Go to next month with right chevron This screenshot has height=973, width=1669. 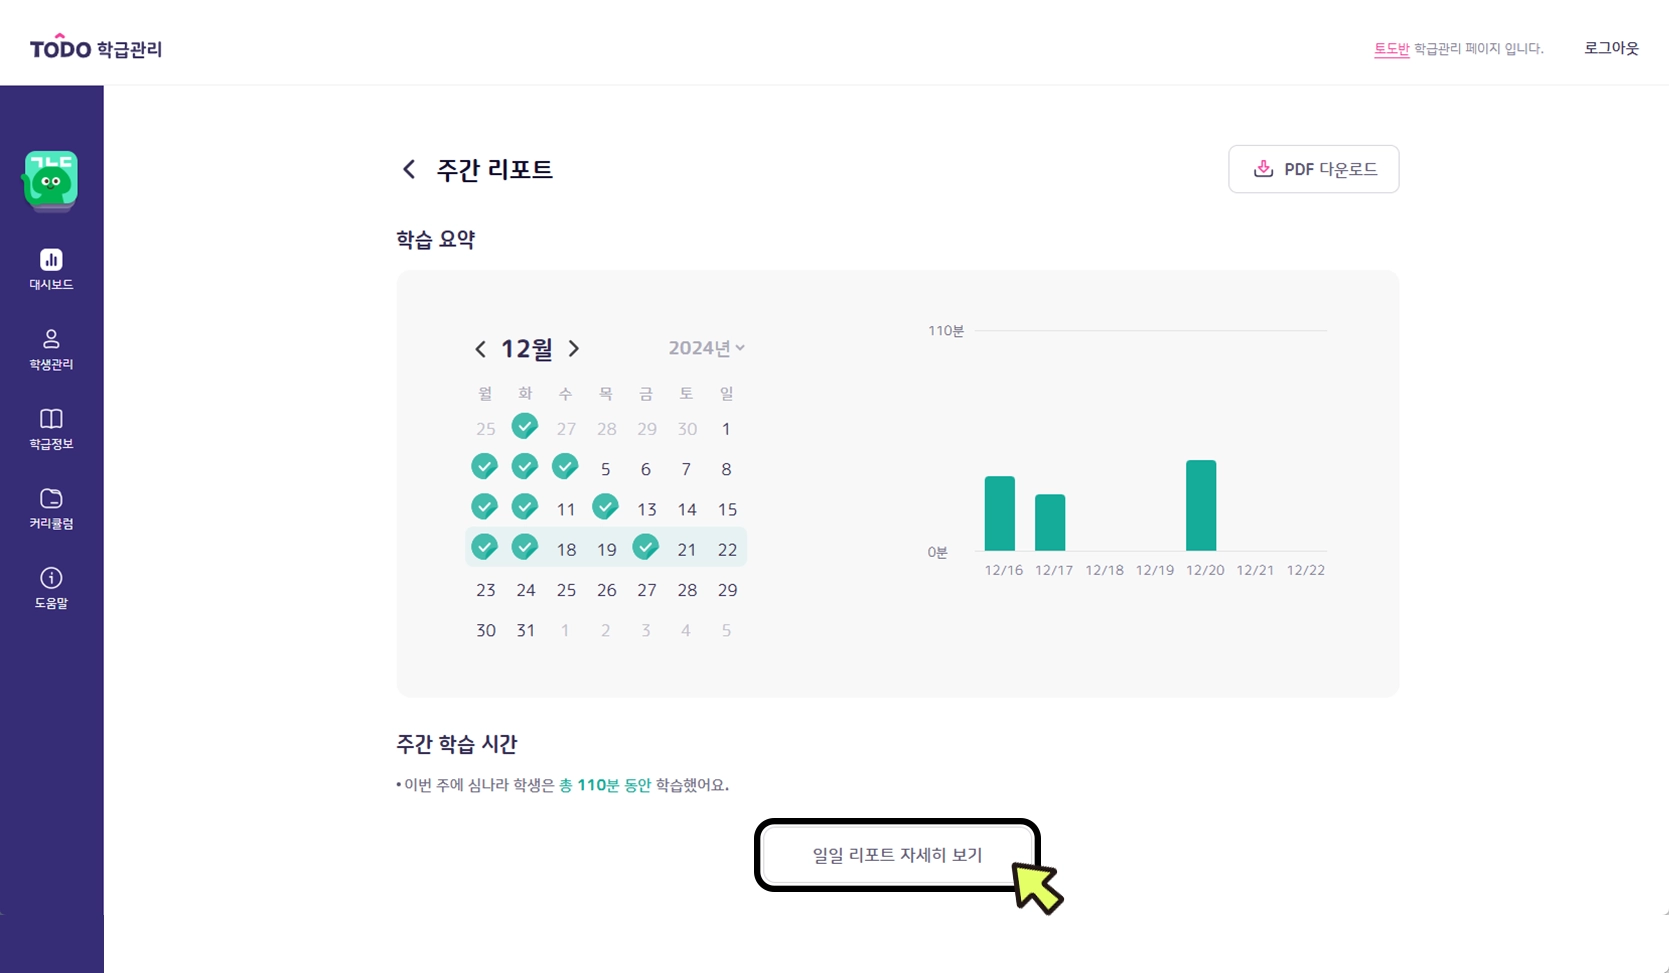click(574, 349)
